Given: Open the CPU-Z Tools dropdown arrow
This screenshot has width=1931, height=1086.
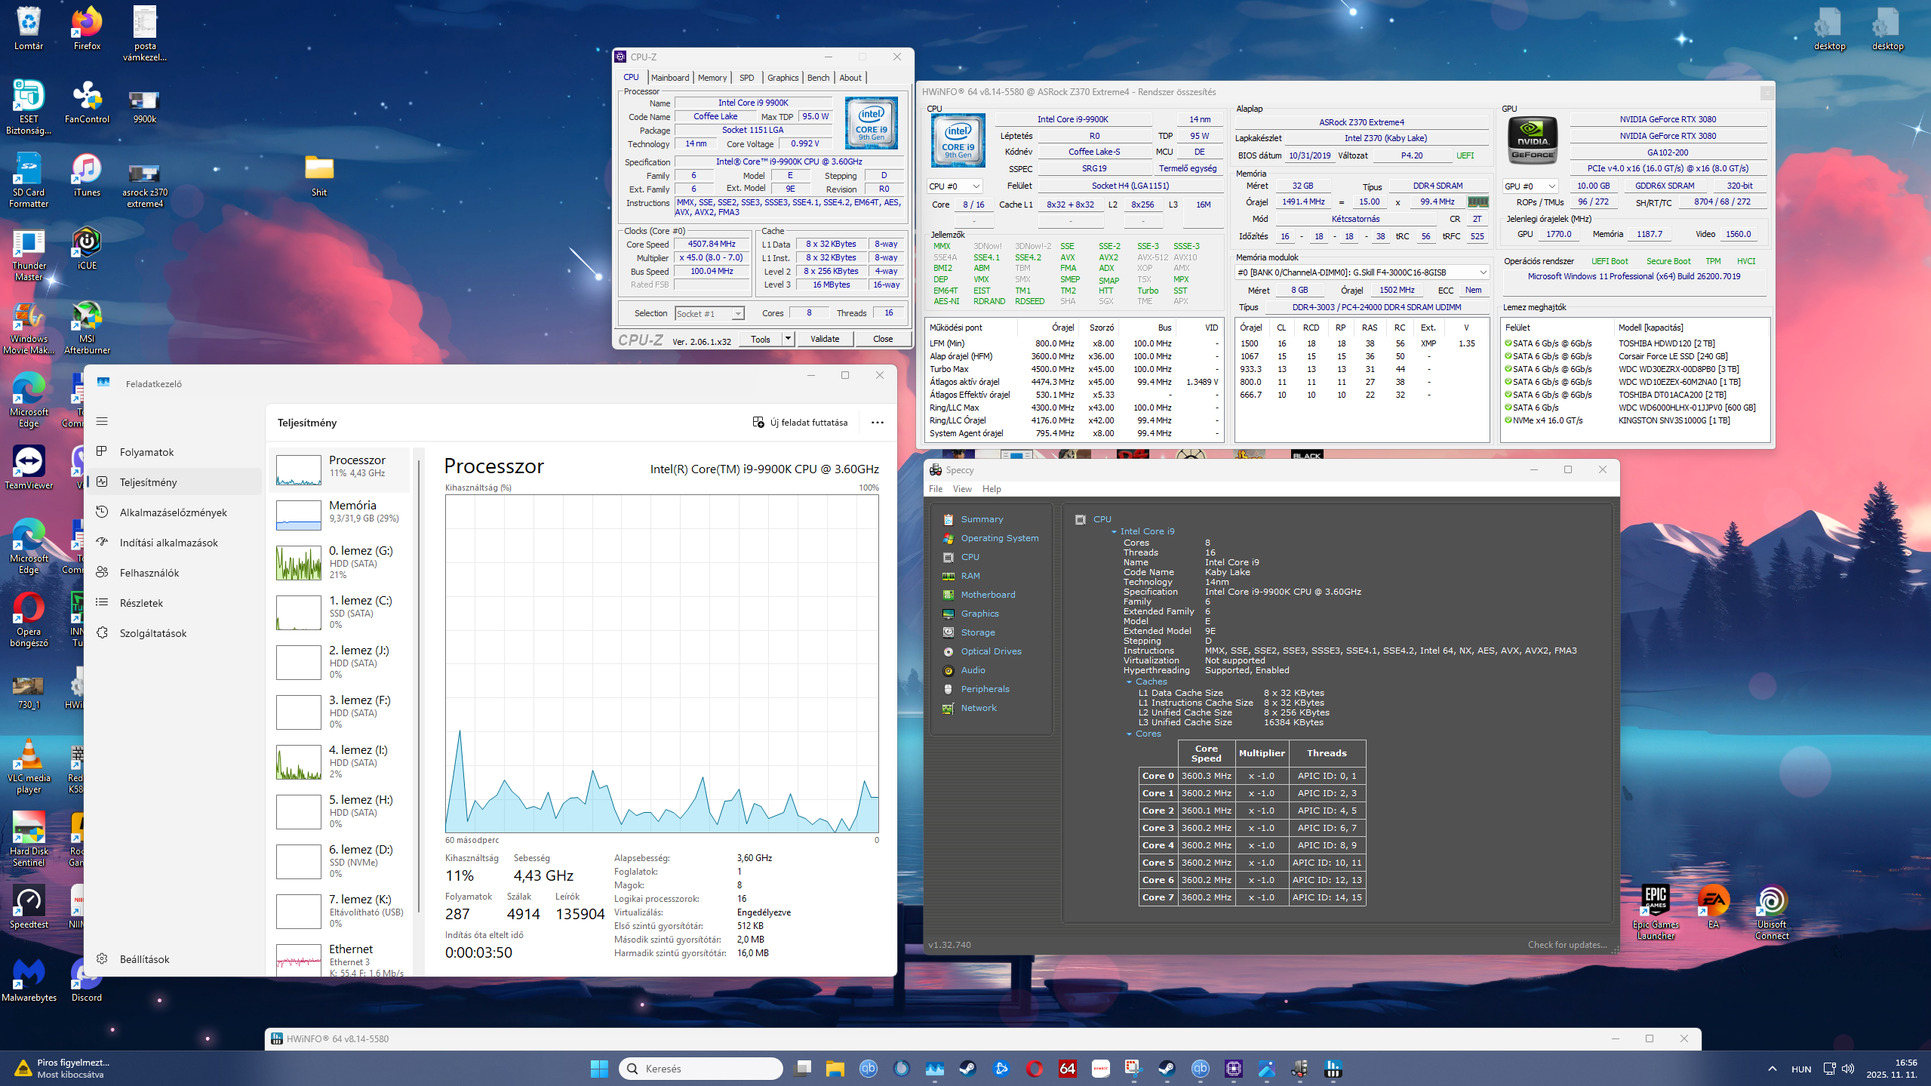Looking at the screenshot, I should [788, 339].
